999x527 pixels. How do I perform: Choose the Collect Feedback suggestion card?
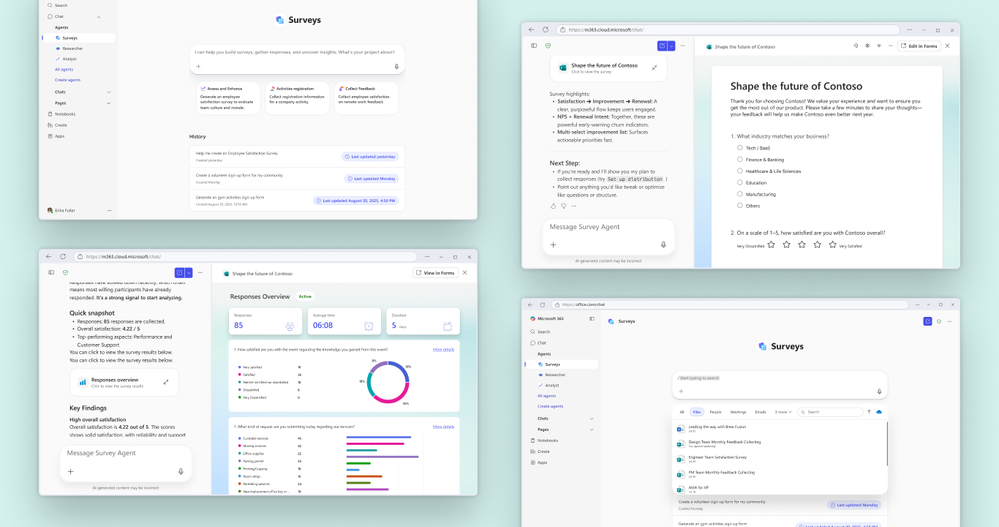366,97
